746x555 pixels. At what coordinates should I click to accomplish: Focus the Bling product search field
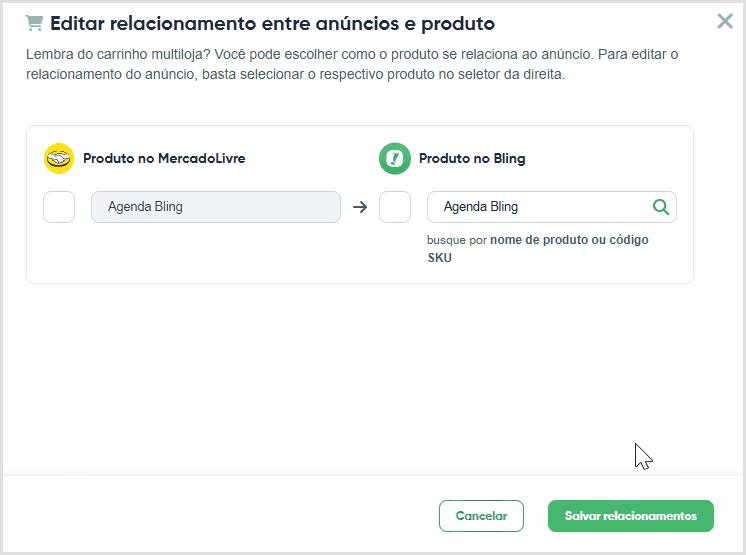(x=552, y=207)
